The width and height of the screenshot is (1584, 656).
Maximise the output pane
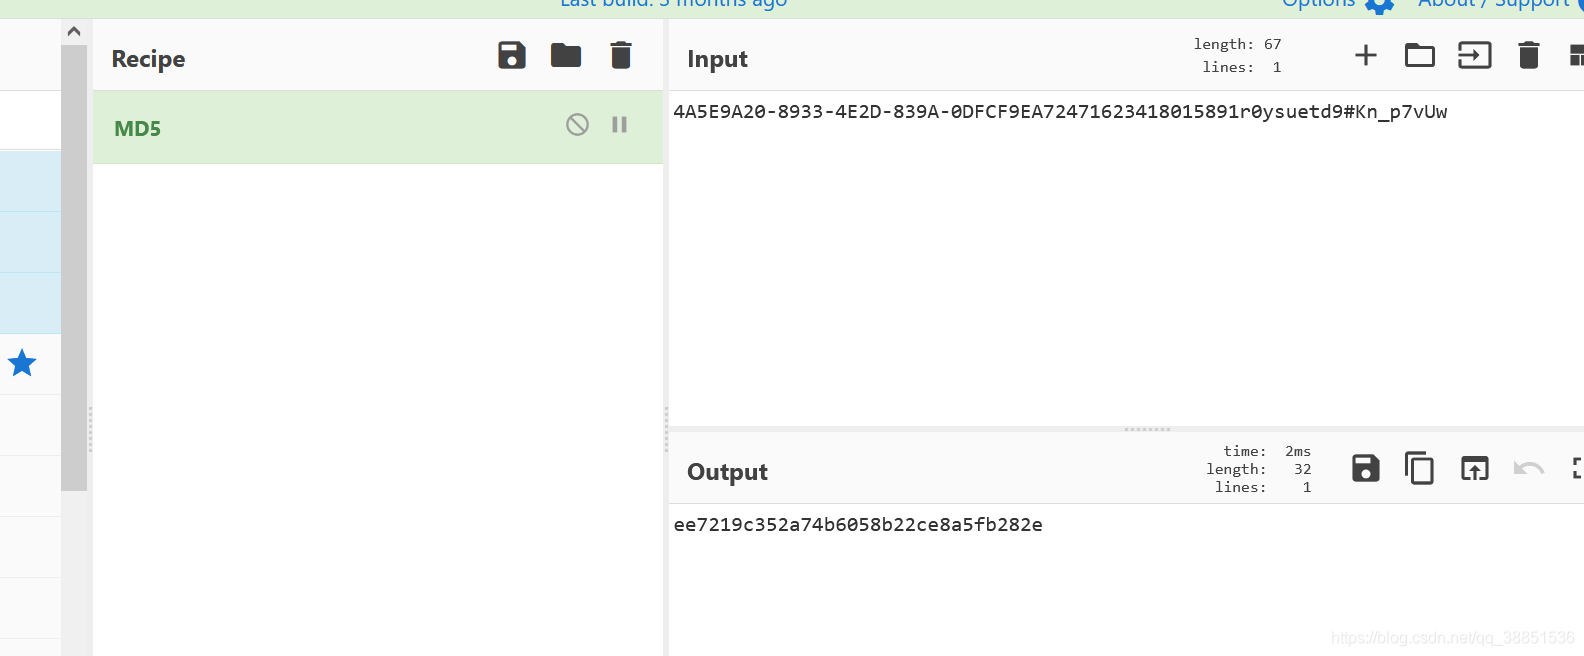click(x=1578, y=468)
